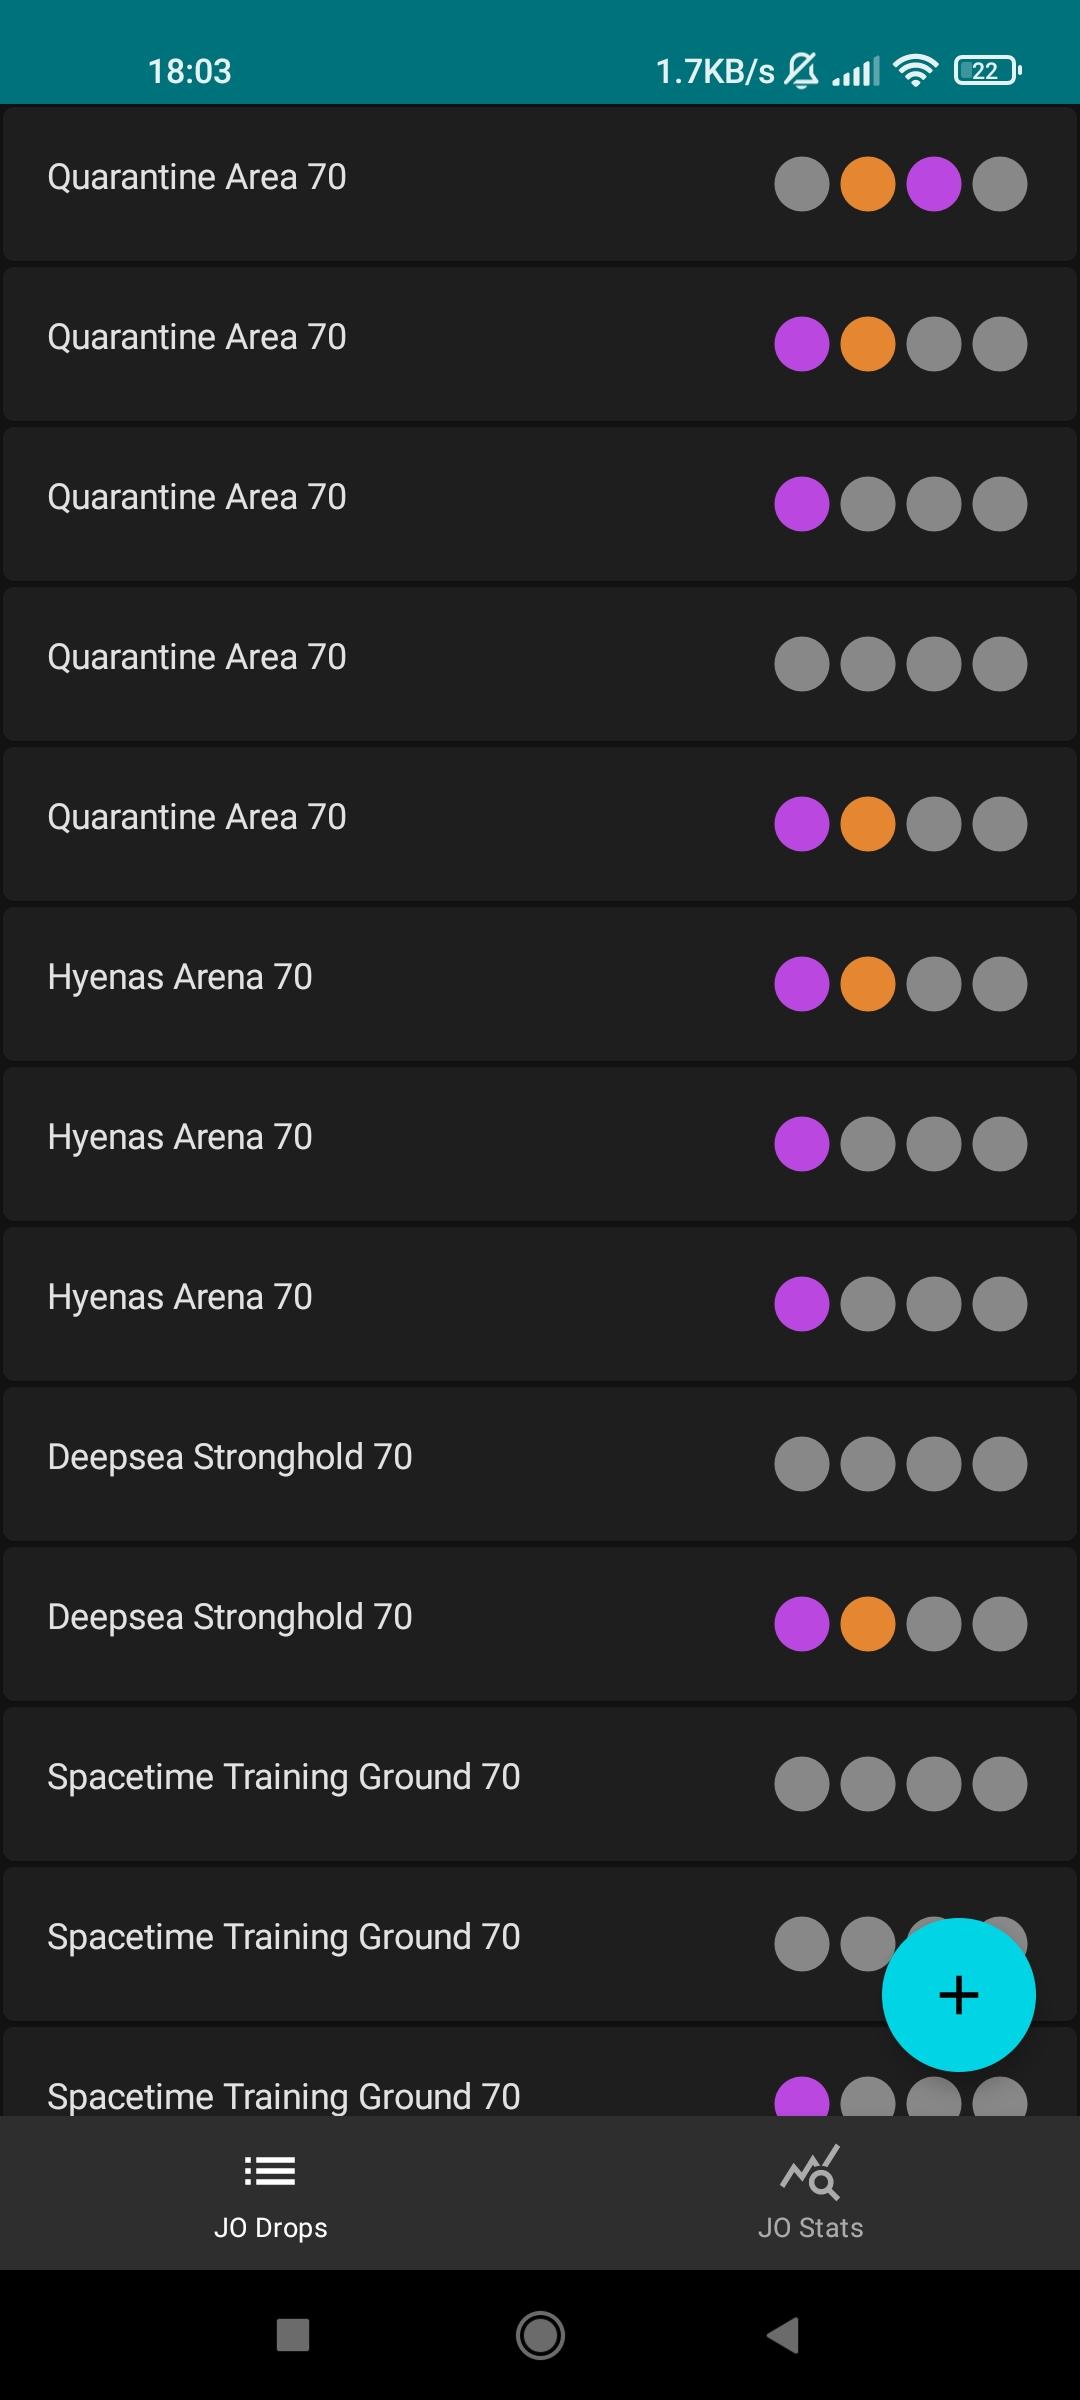
Task: Tap the Android recent apps square
Action: pos(293,2335)
